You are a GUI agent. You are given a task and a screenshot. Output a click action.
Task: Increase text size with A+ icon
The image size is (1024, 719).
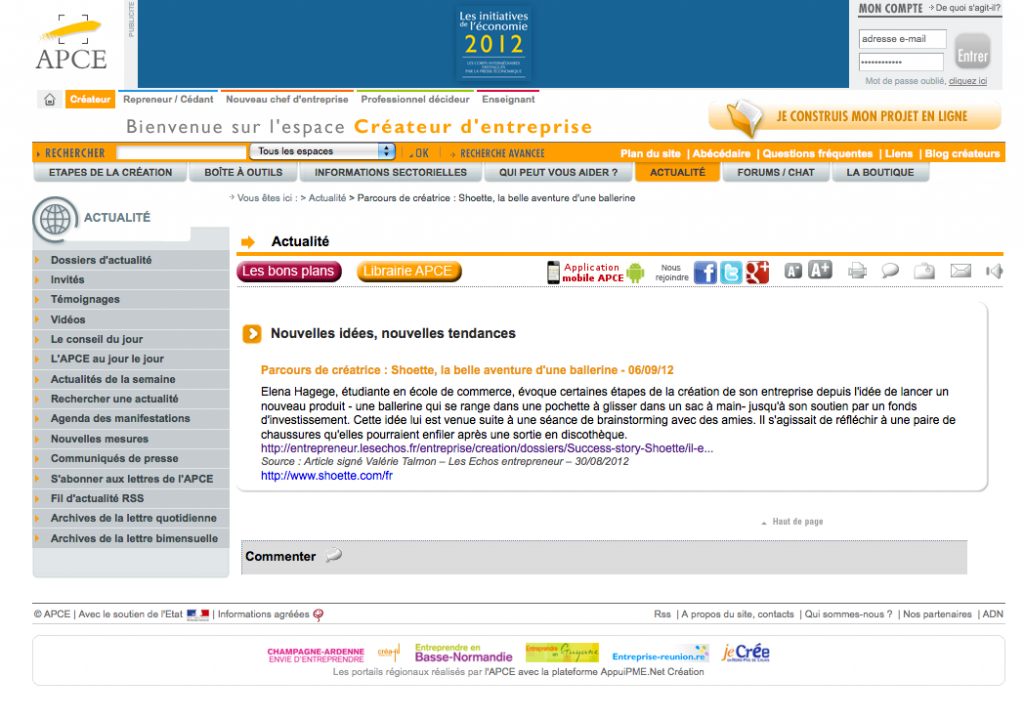pyautogui.click(x=820, y=270)
